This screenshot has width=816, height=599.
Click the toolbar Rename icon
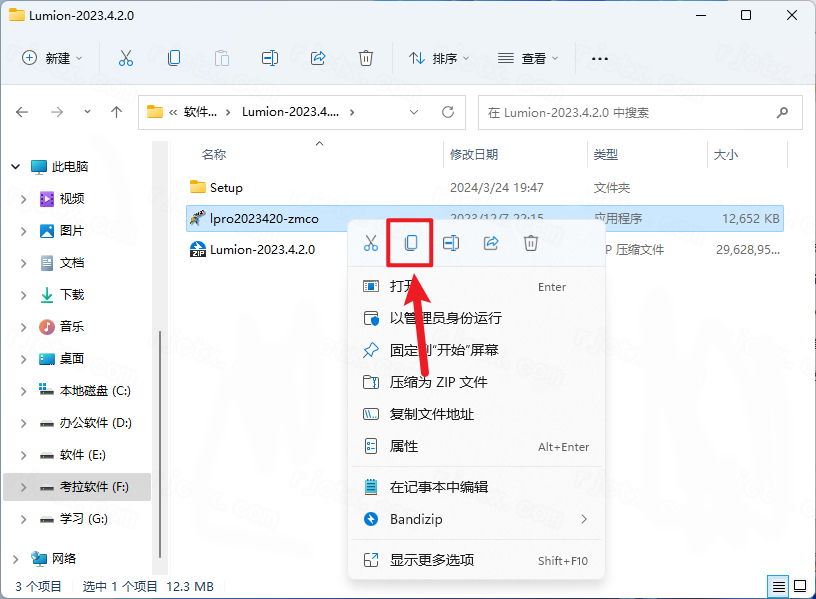coord(270,58)
